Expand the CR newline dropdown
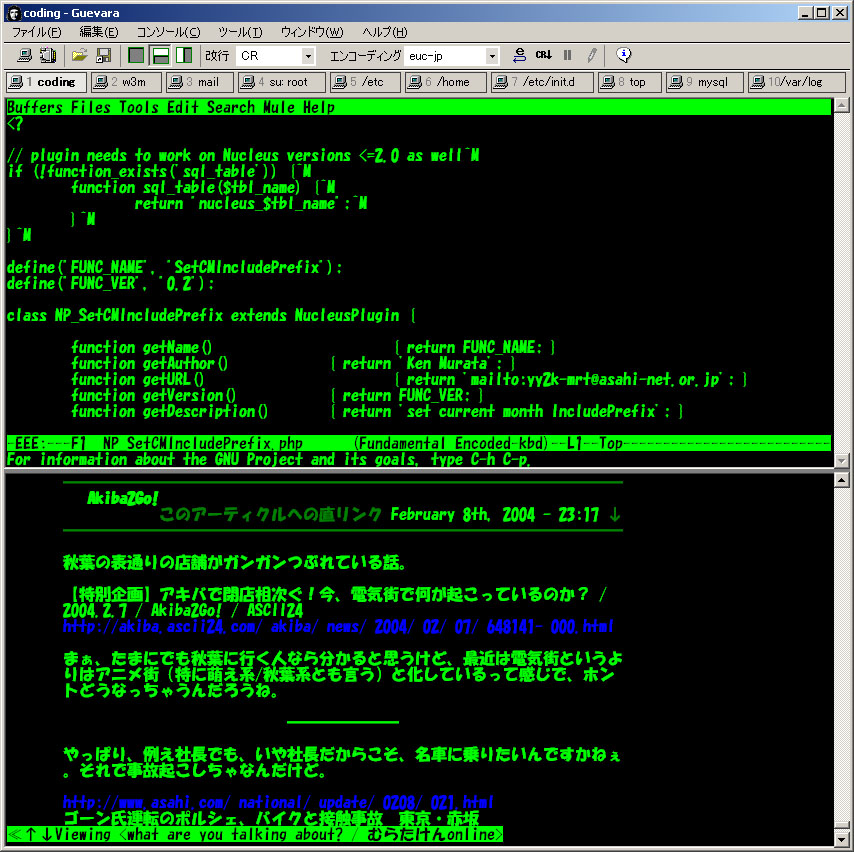Screen dimensions: 854x852 click(308, 57)
